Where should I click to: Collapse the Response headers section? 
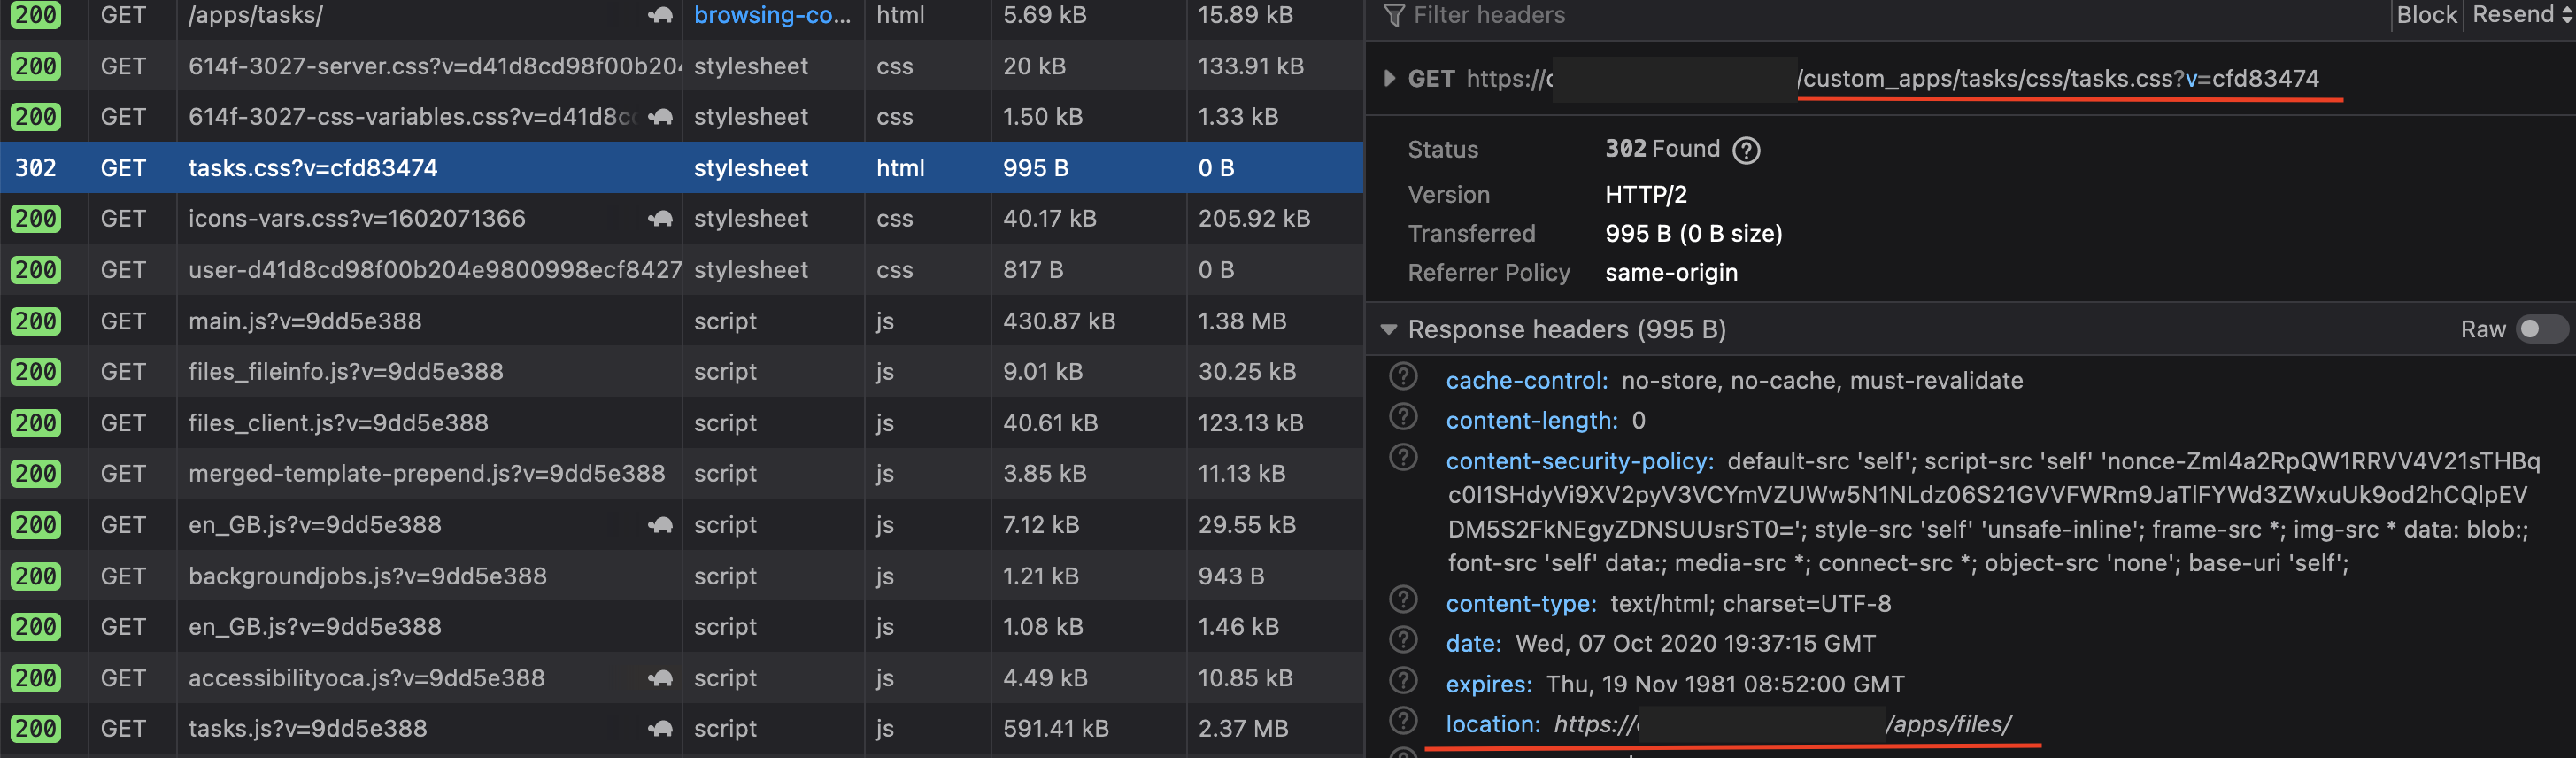[1389, 329]
